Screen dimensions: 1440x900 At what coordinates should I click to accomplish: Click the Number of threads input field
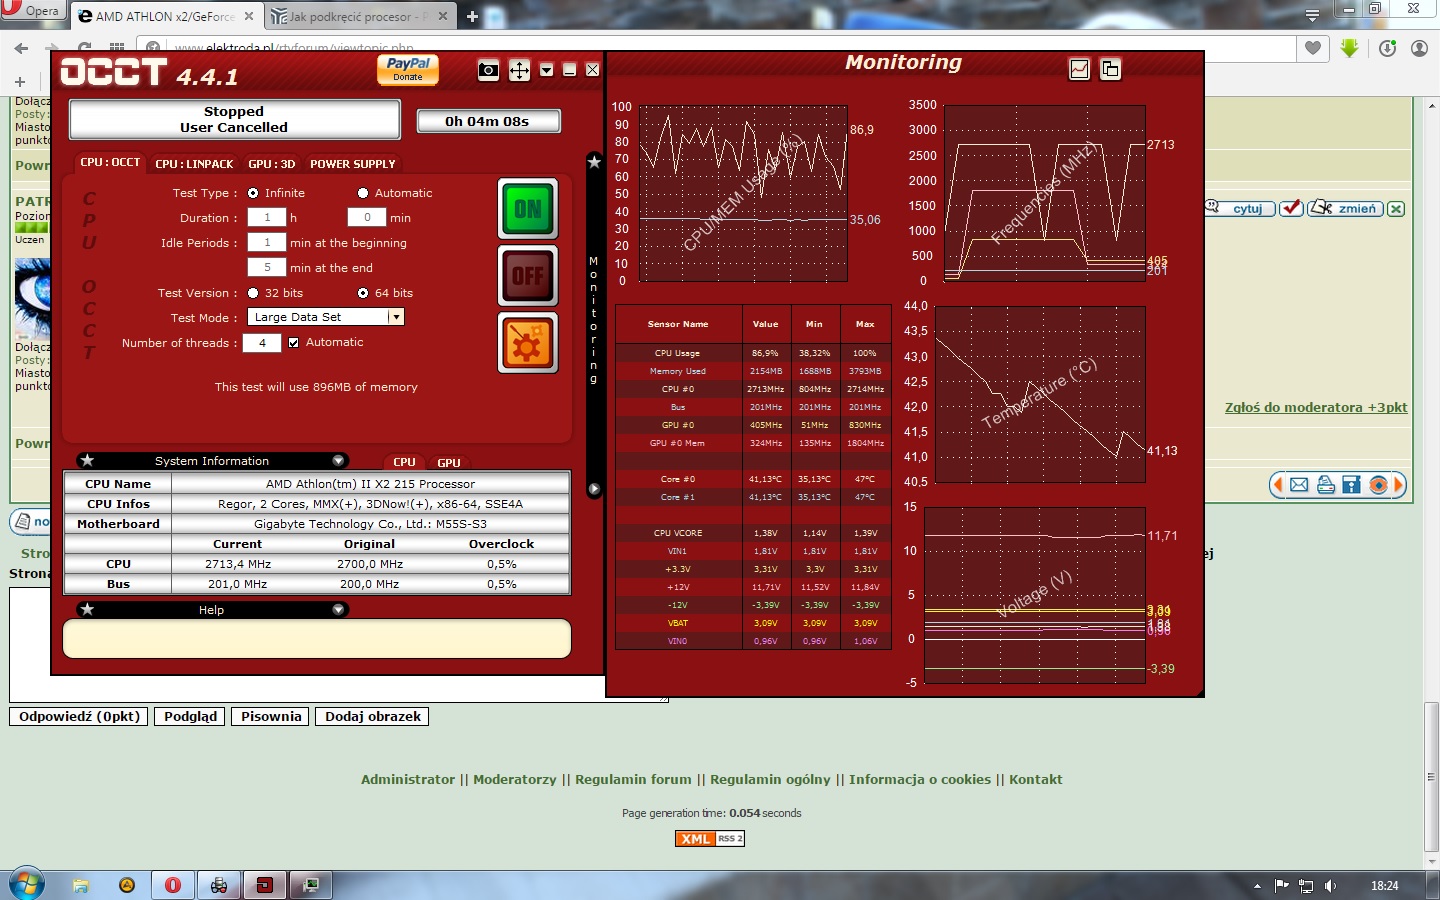[x=262, y=343]
